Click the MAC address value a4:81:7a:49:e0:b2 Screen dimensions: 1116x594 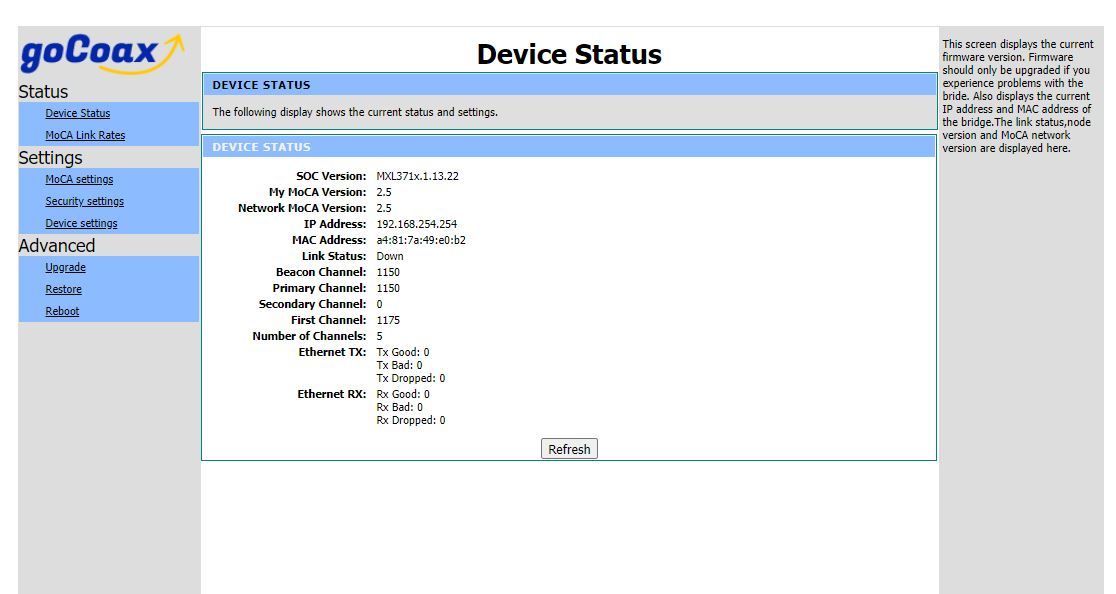coord(420,240)
